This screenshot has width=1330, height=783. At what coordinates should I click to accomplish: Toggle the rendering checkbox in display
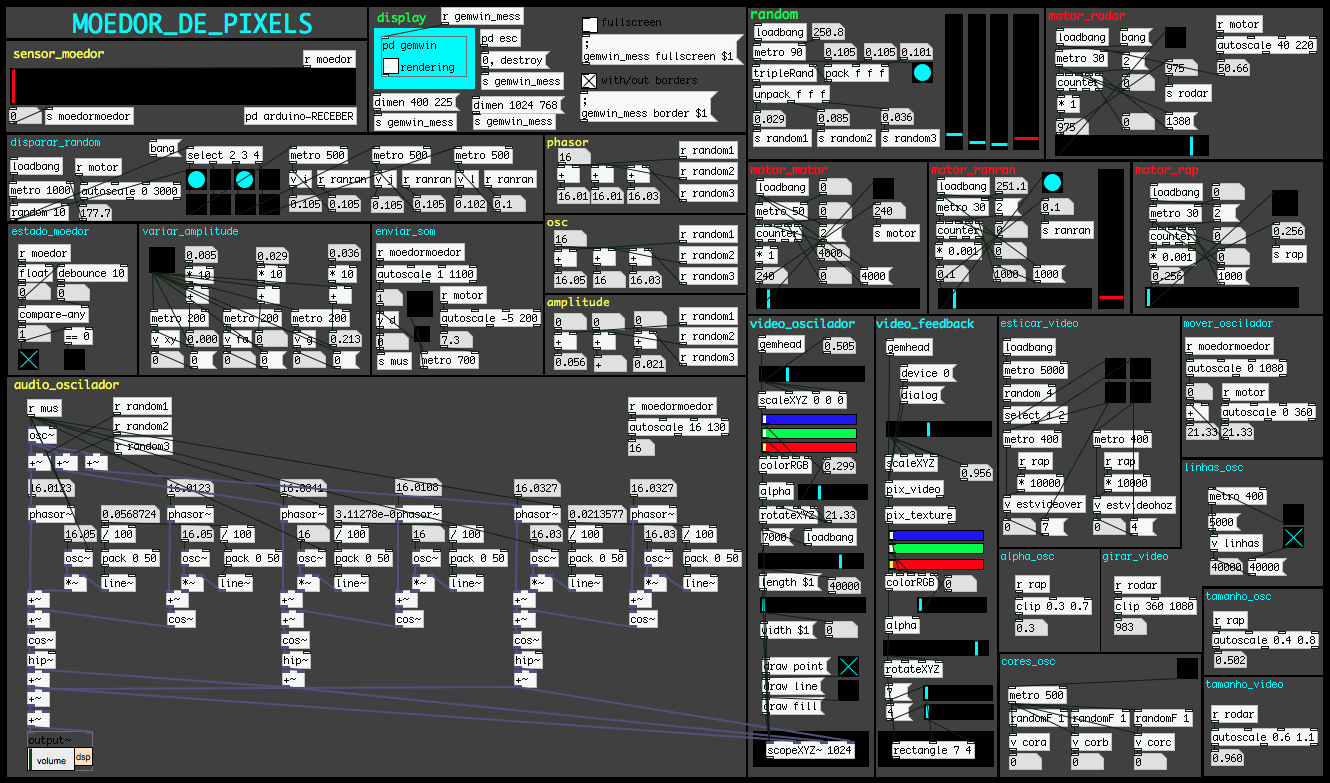point(391,66)
